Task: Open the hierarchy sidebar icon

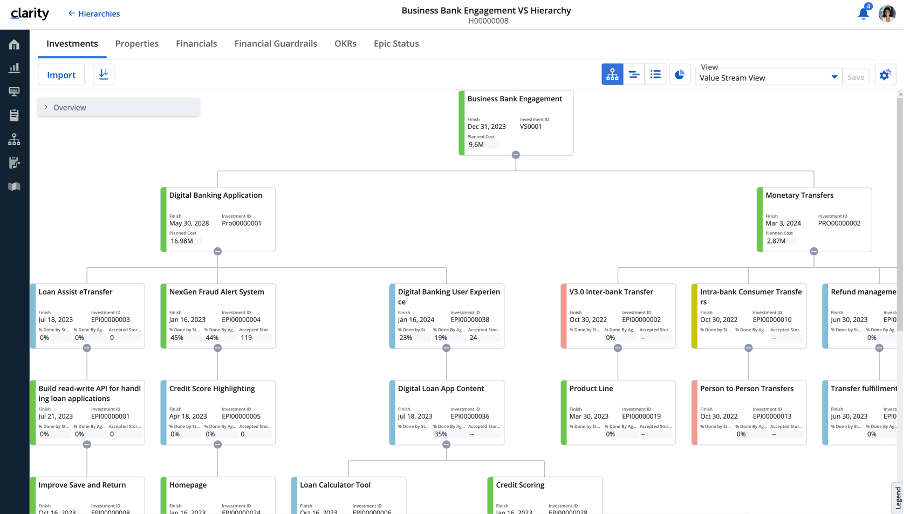Action: point(14,139)
